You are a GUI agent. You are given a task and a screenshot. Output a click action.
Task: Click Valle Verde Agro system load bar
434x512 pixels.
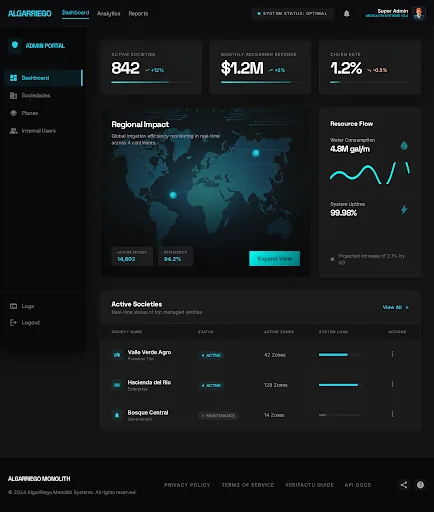click(x=340, y=355)
